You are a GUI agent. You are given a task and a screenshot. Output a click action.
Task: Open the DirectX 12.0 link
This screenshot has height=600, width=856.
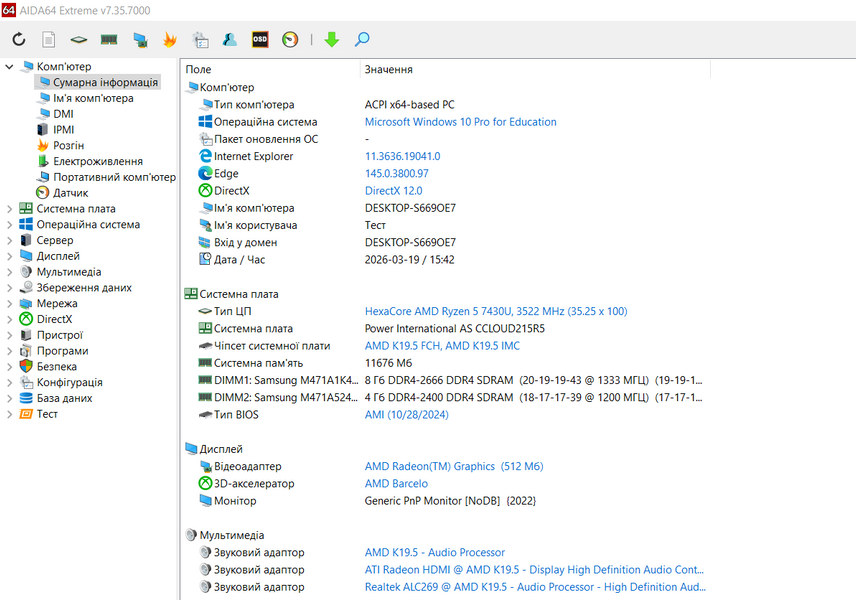coord(393,191)
